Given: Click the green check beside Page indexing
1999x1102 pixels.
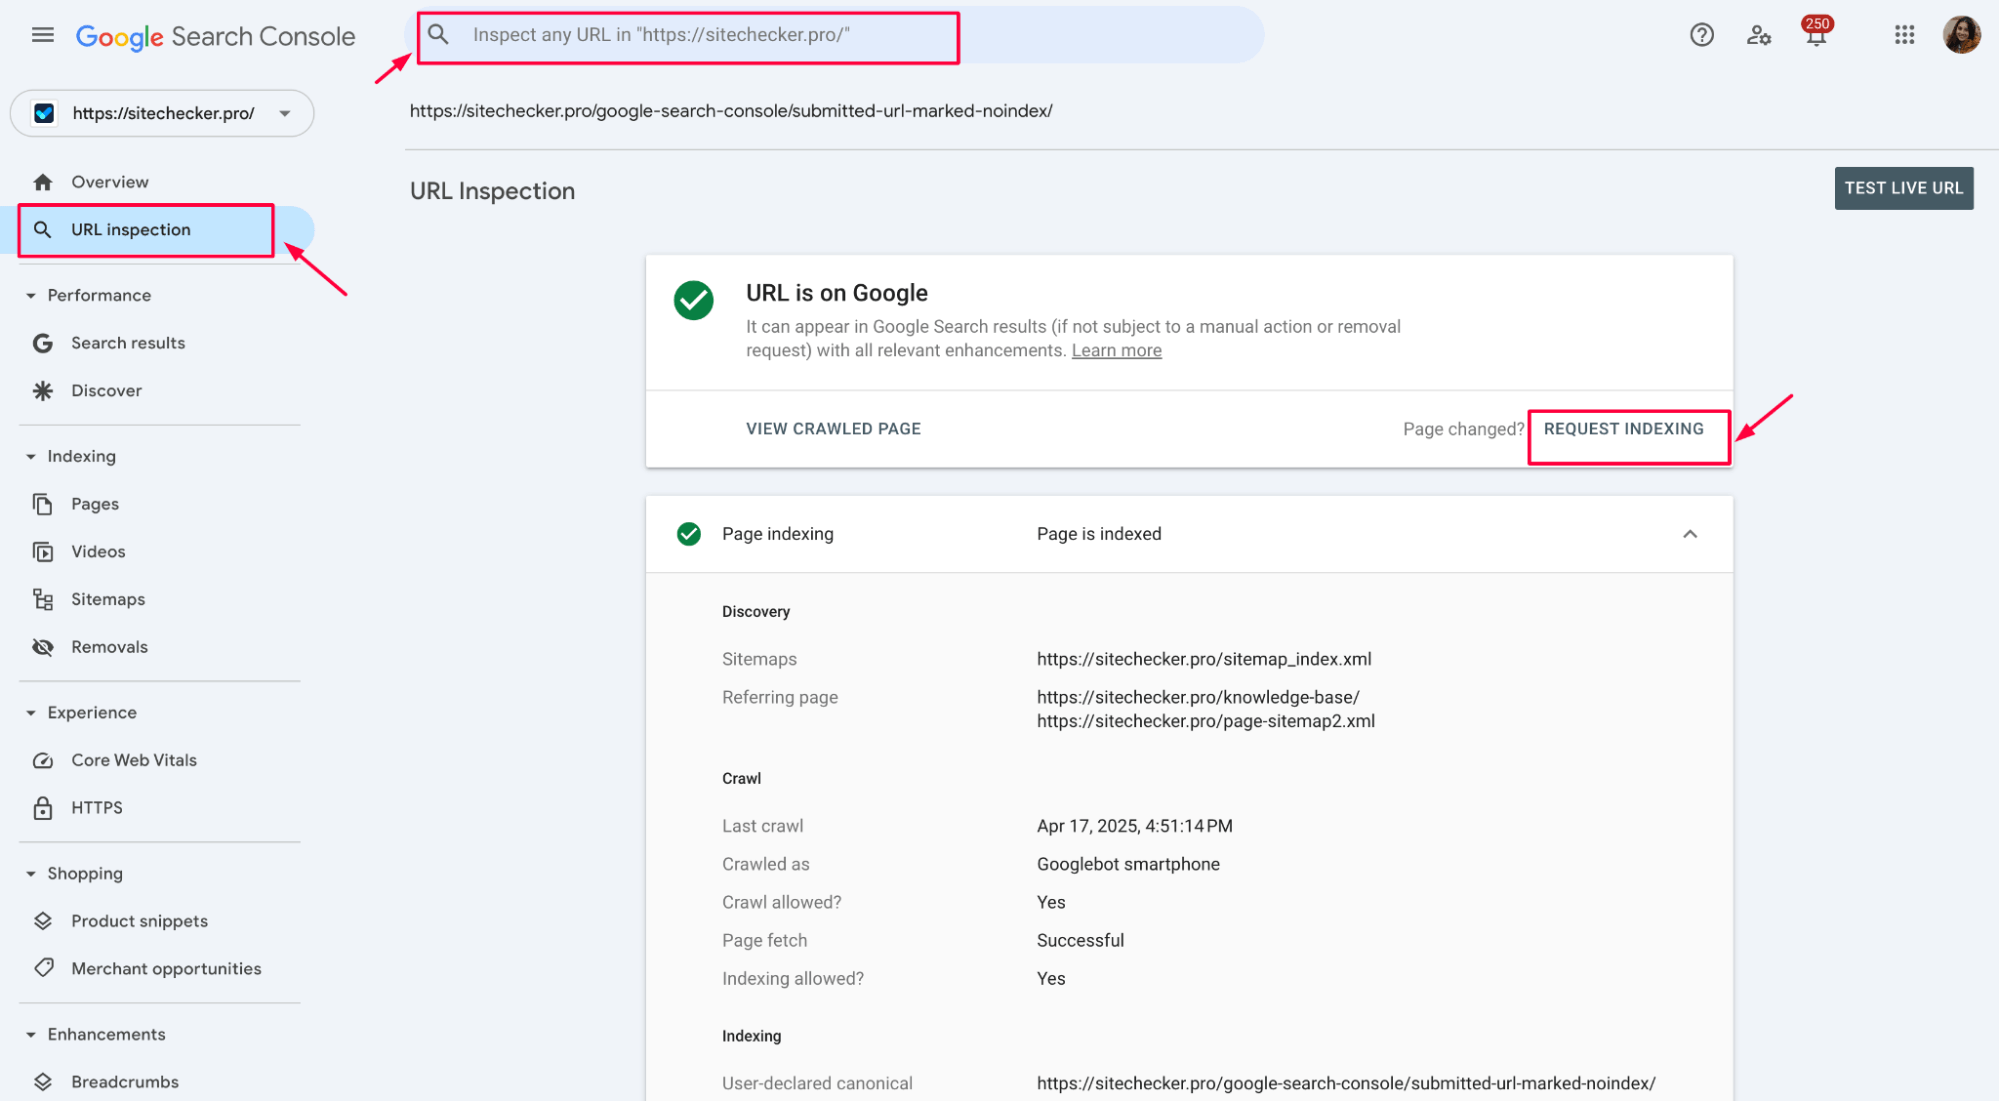Looking at the screenshot, I should click(x=689, y=534).
